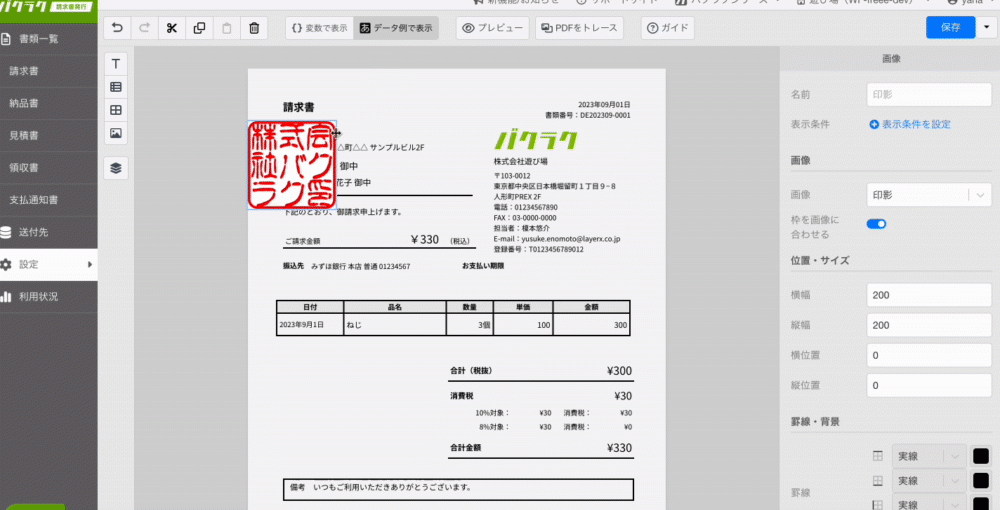This screenshot has height=510, width=1000.
Task: Click the ねじ item cell in the table
Action: (395, 325)
